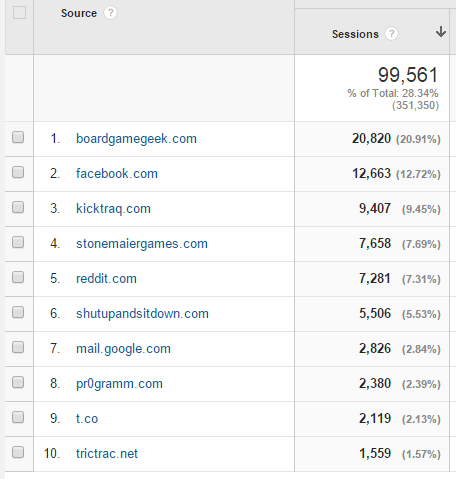Open the pr0gramm.com source link
This screenshot has height=479, width=456.
tap(119, 384)
